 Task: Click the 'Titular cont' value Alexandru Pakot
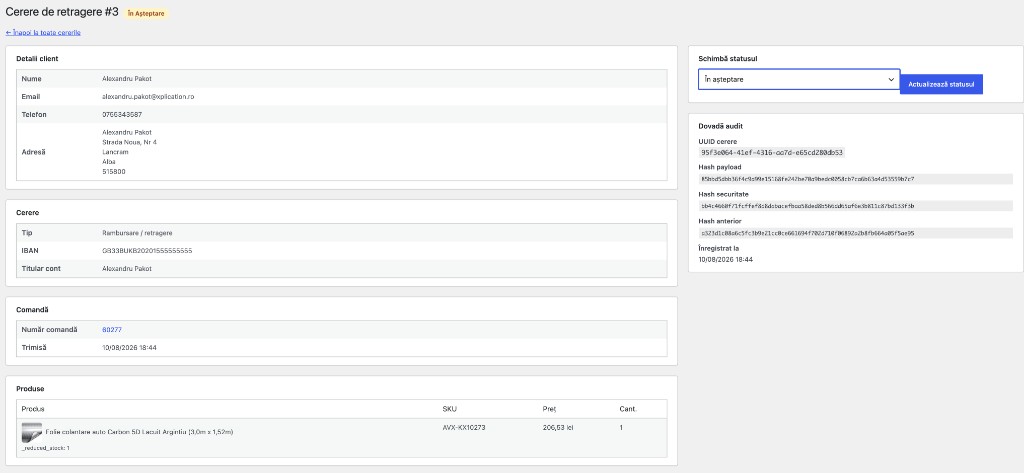[127, 269]
